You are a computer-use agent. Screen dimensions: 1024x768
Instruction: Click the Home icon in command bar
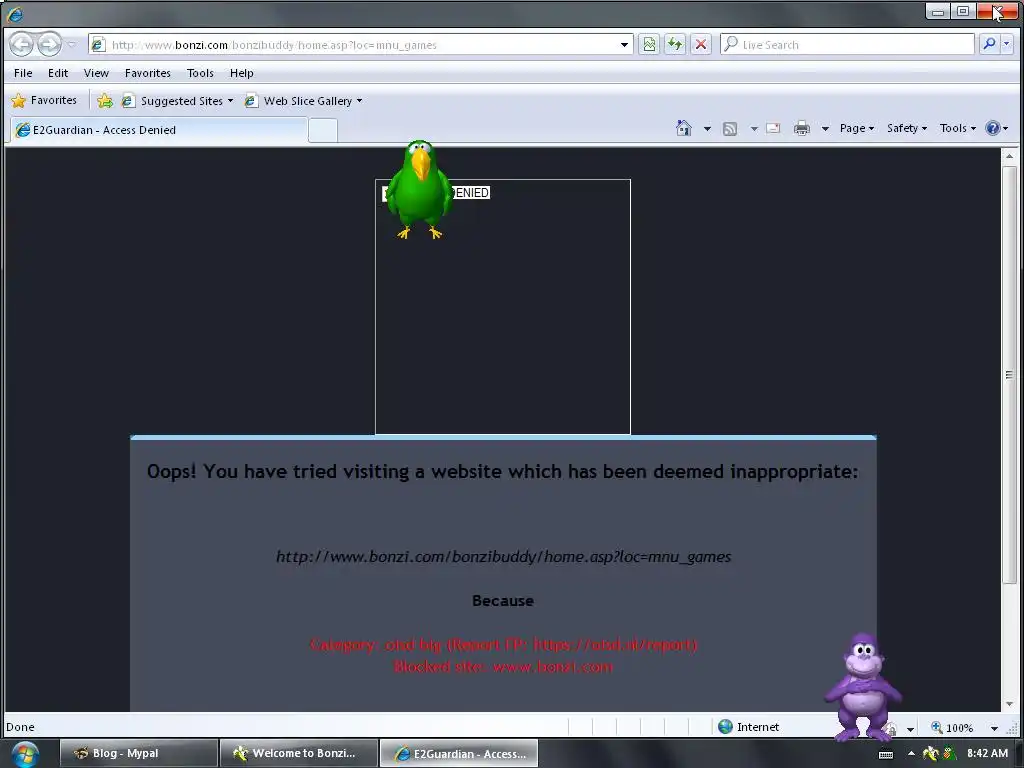click(x=684, y=128)
